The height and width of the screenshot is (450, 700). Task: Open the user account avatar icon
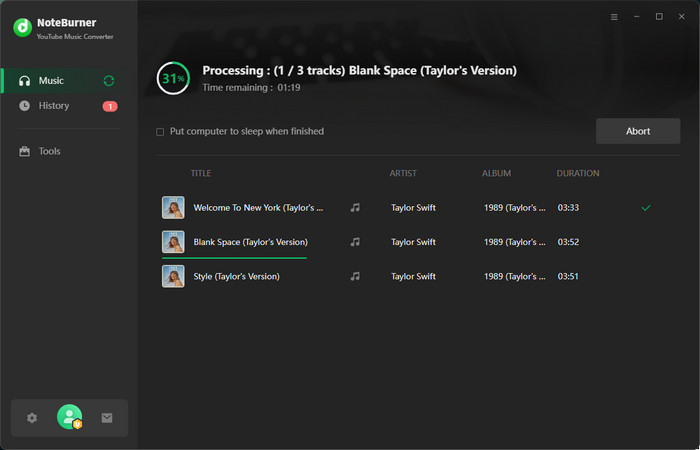pos(69,417)
